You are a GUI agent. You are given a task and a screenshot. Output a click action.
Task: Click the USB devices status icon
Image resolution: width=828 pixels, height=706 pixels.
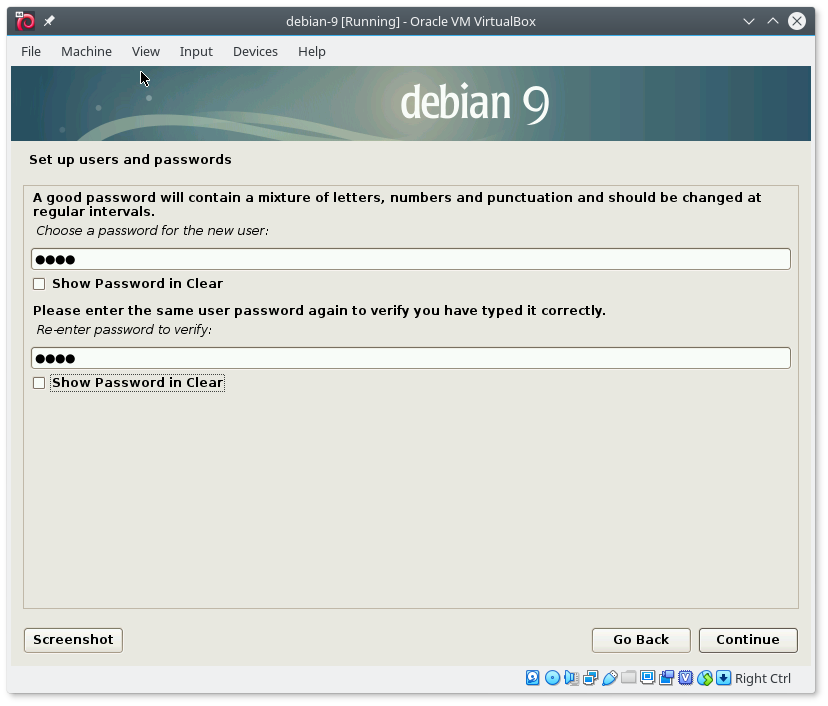609,678
